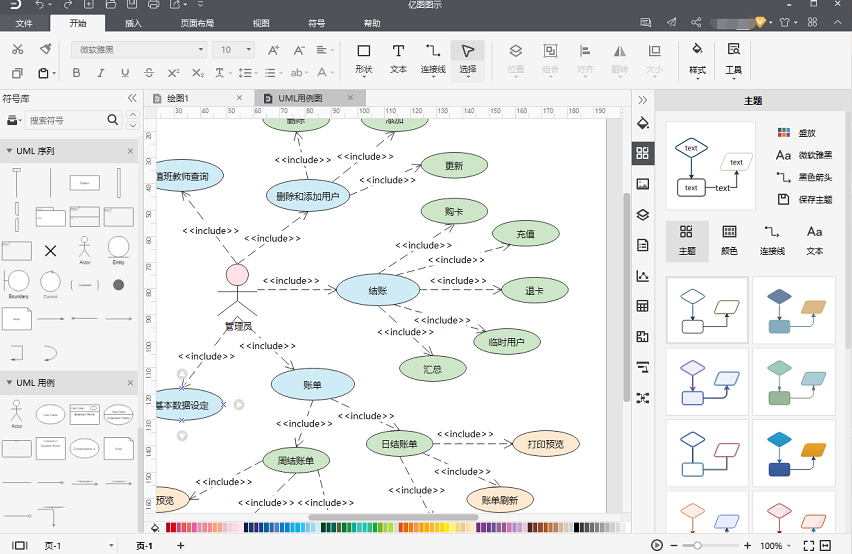Open the image panel in right sidebar
Viewport: 852px width, 554px height.
(x=643, y=184)
